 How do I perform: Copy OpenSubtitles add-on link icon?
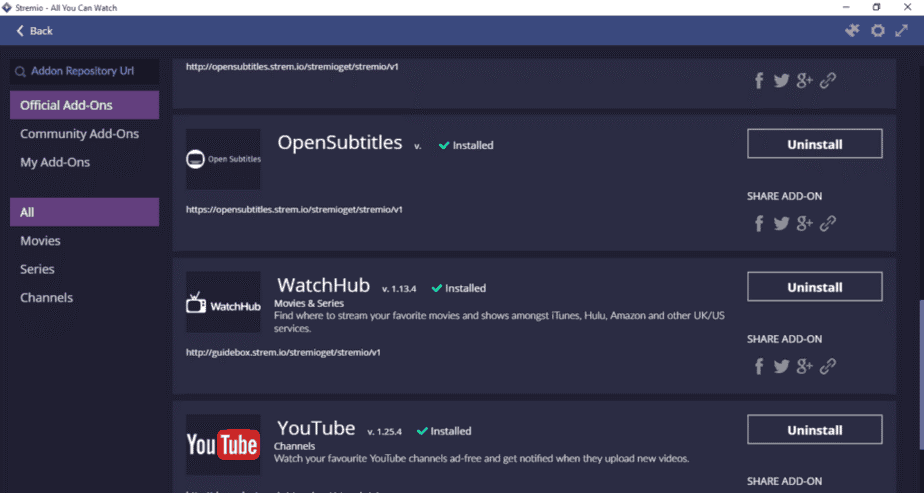tap(828, 223)
